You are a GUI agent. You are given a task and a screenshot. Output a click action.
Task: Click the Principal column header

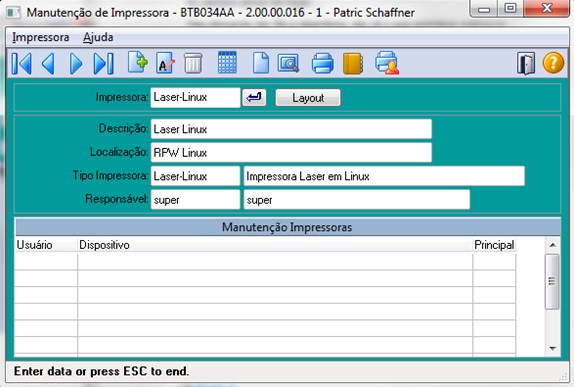click(494, 245)
